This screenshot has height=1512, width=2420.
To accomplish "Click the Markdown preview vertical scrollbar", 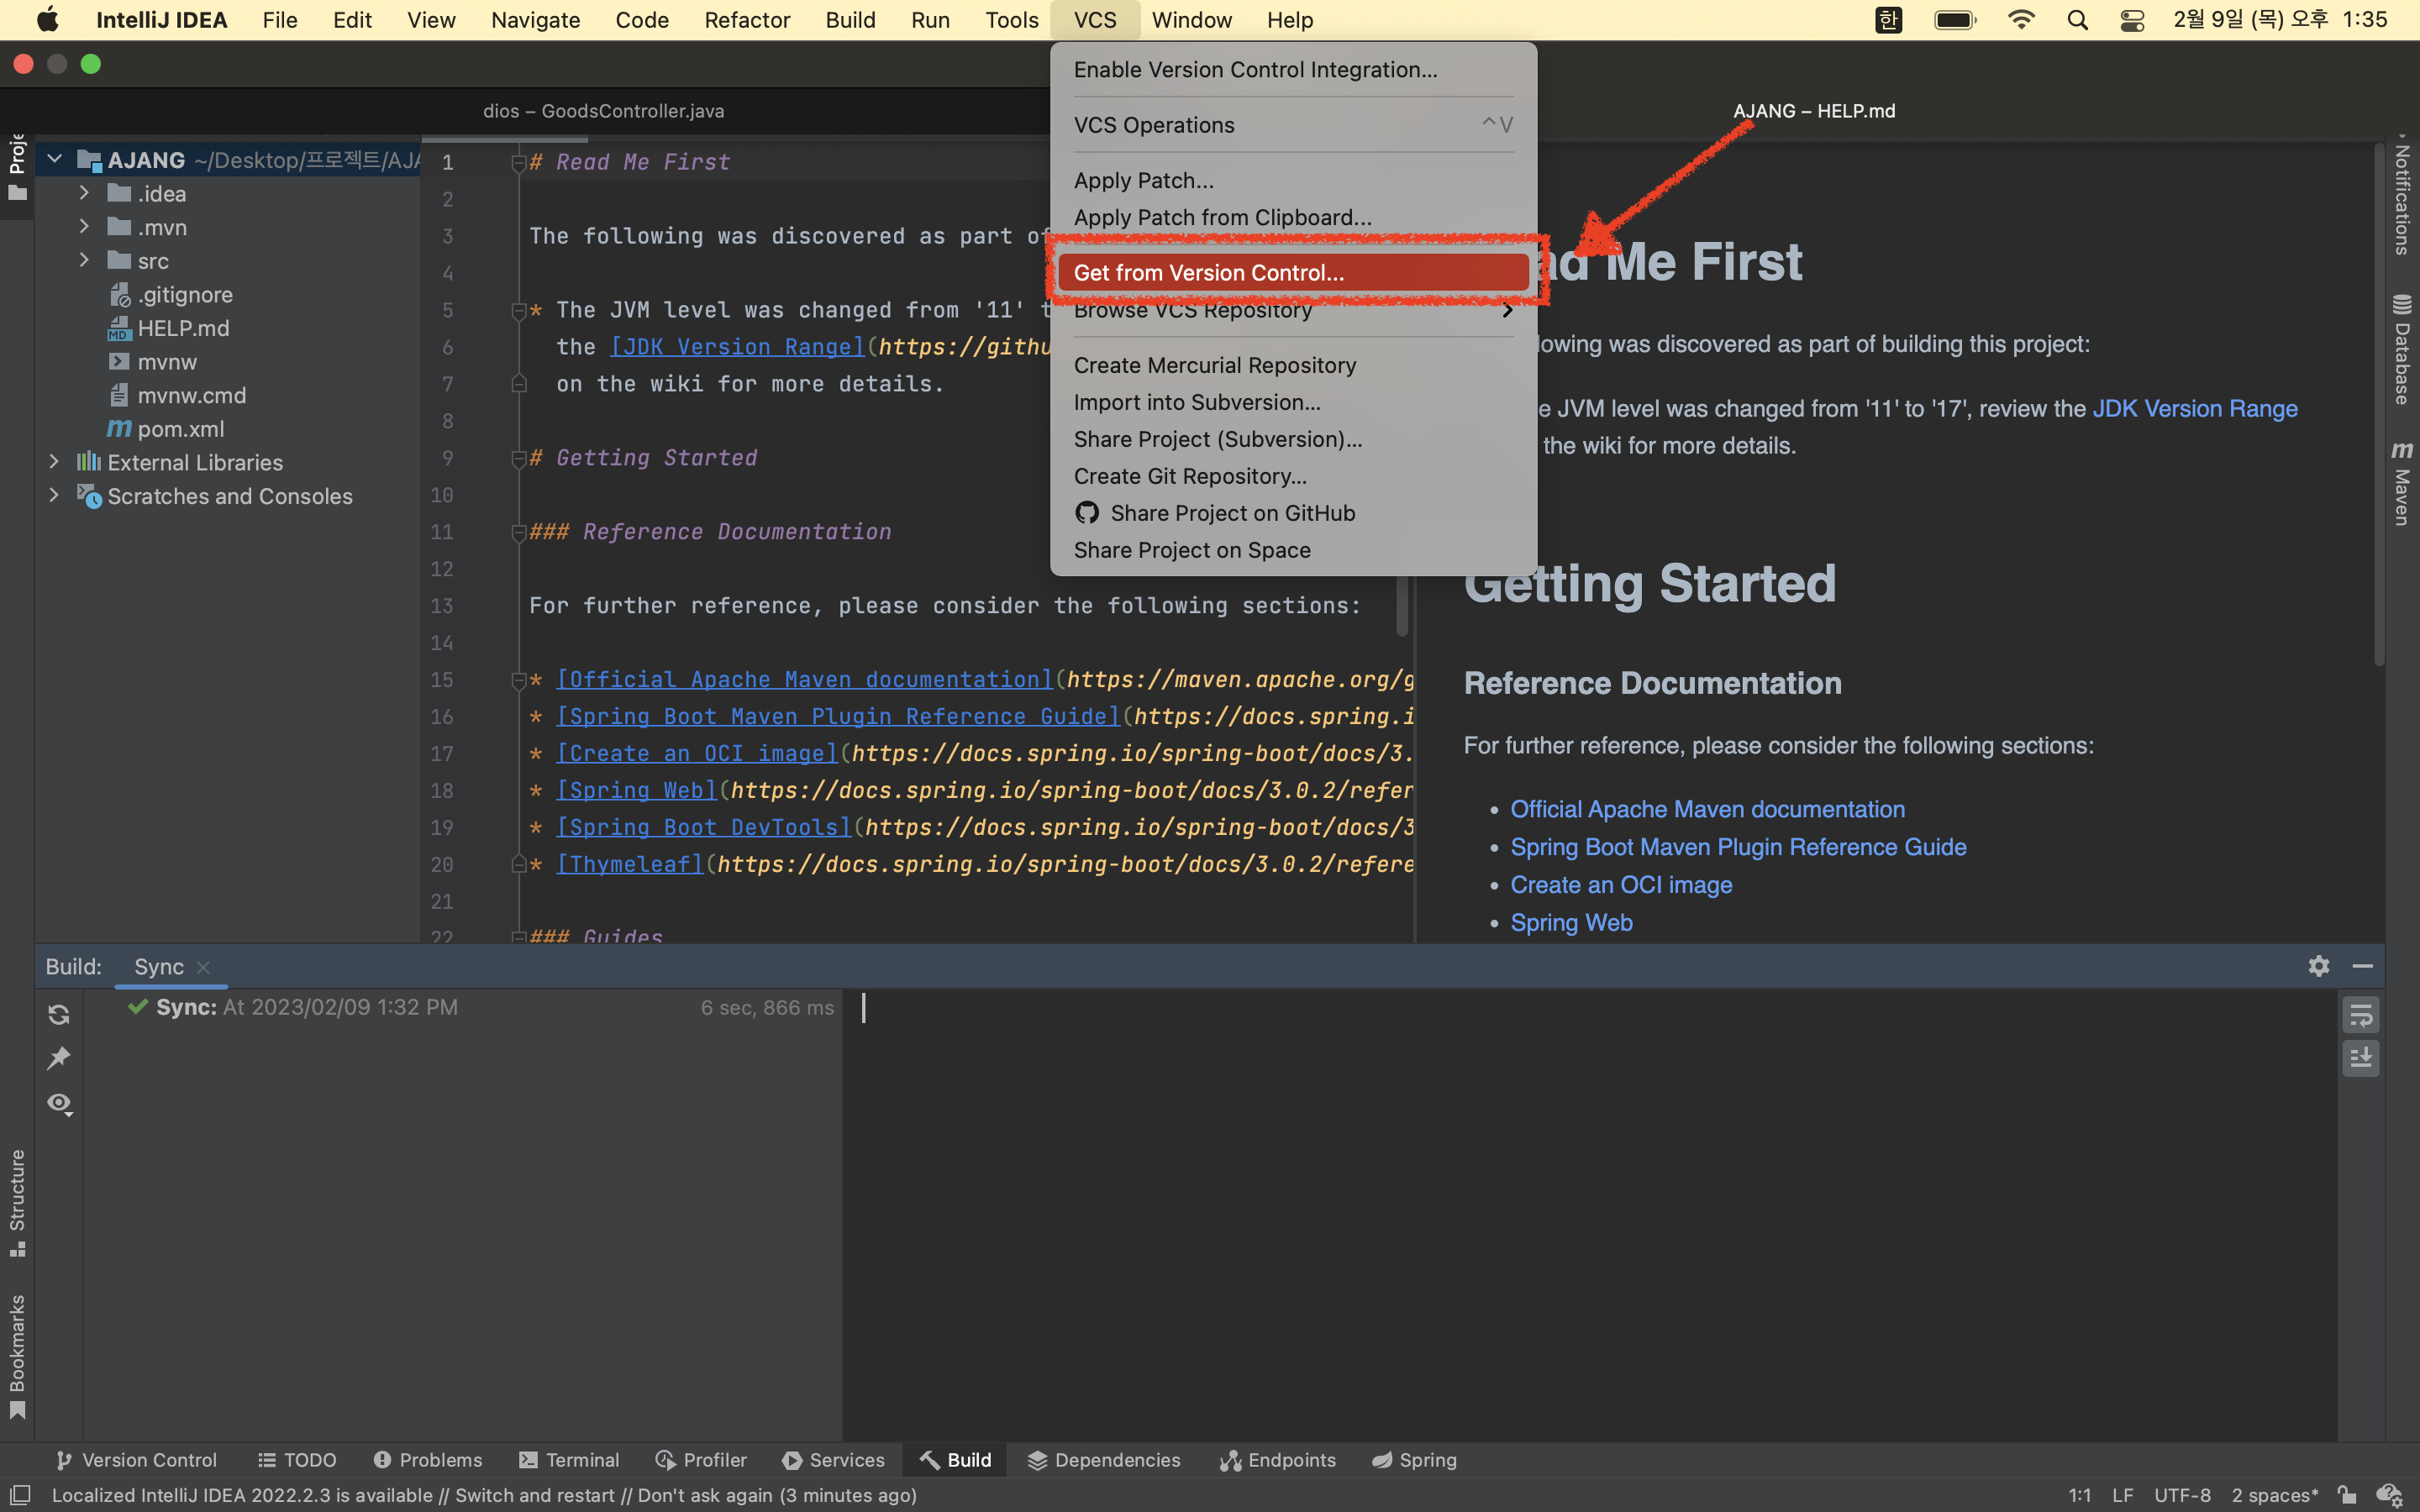I will point(2378,405).
